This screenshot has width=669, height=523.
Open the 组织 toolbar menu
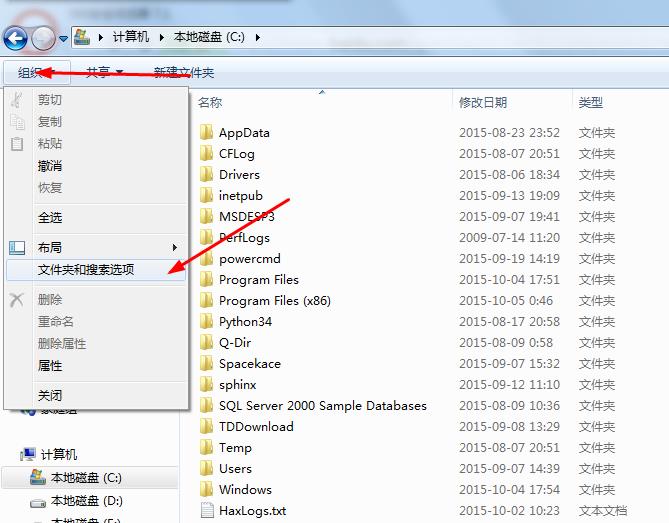(37, 73)
